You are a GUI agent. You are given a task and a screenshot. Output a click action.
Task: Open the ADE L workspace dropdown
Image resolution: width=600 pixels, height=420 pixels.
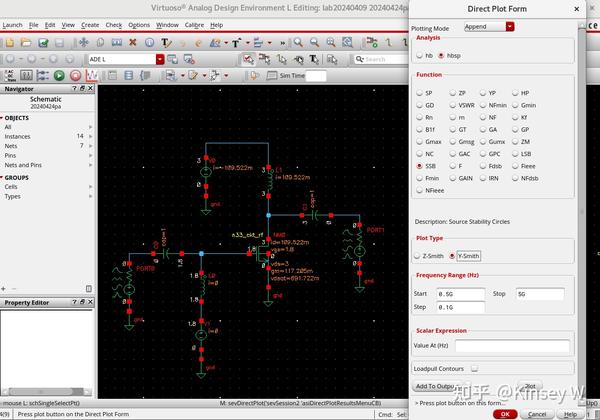pos(160,59)
